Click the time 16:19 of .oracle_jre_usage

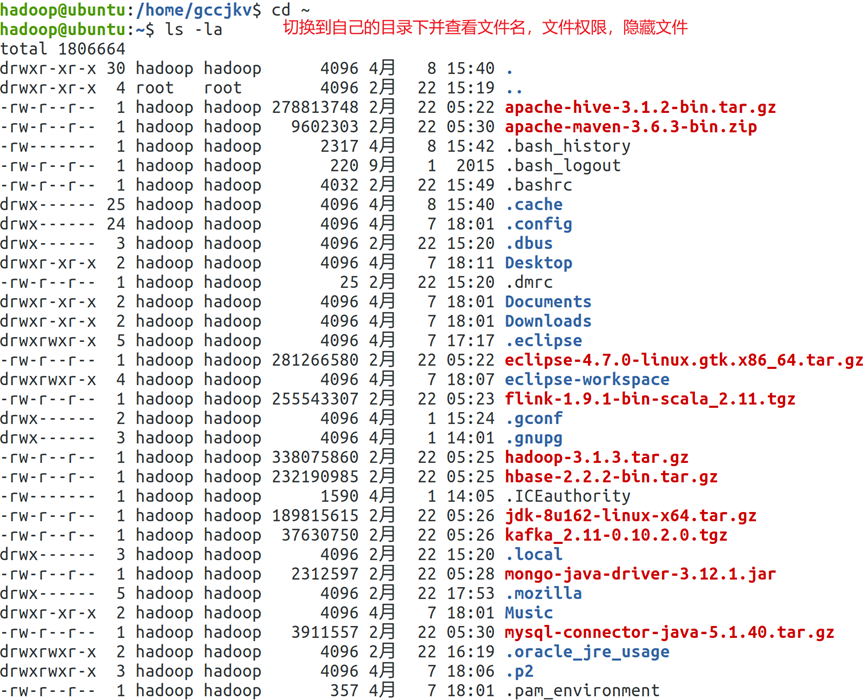pyautogui.click(x=471, y=652)
